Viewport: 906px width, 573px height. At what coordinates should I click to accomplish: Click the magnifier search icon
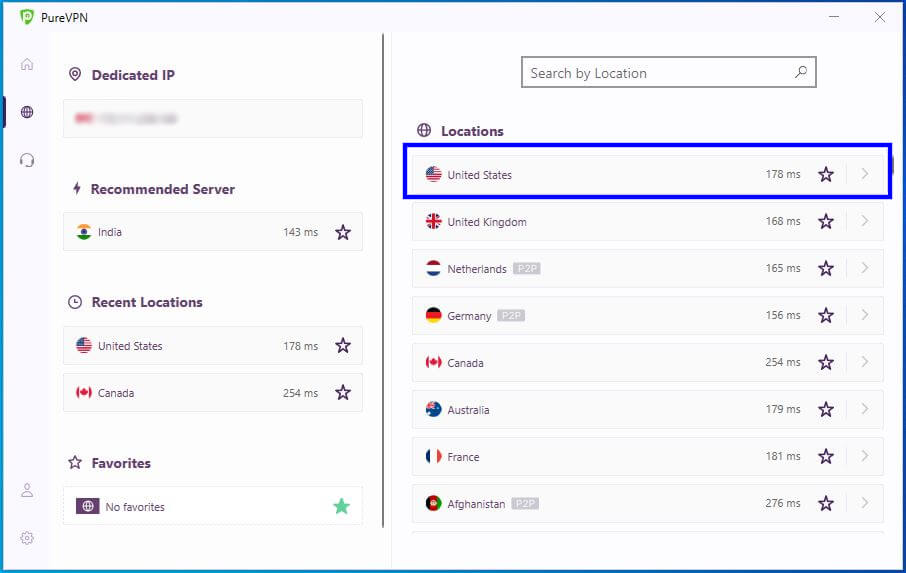[801, 72]
